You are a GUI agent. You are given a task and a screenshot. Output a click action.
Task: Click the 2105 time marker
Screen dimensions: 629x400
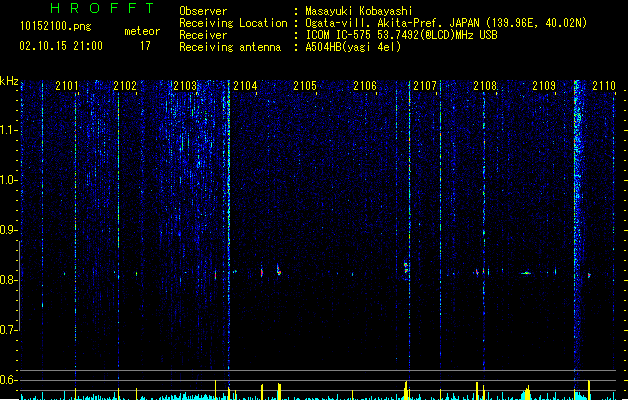(305, 86)
